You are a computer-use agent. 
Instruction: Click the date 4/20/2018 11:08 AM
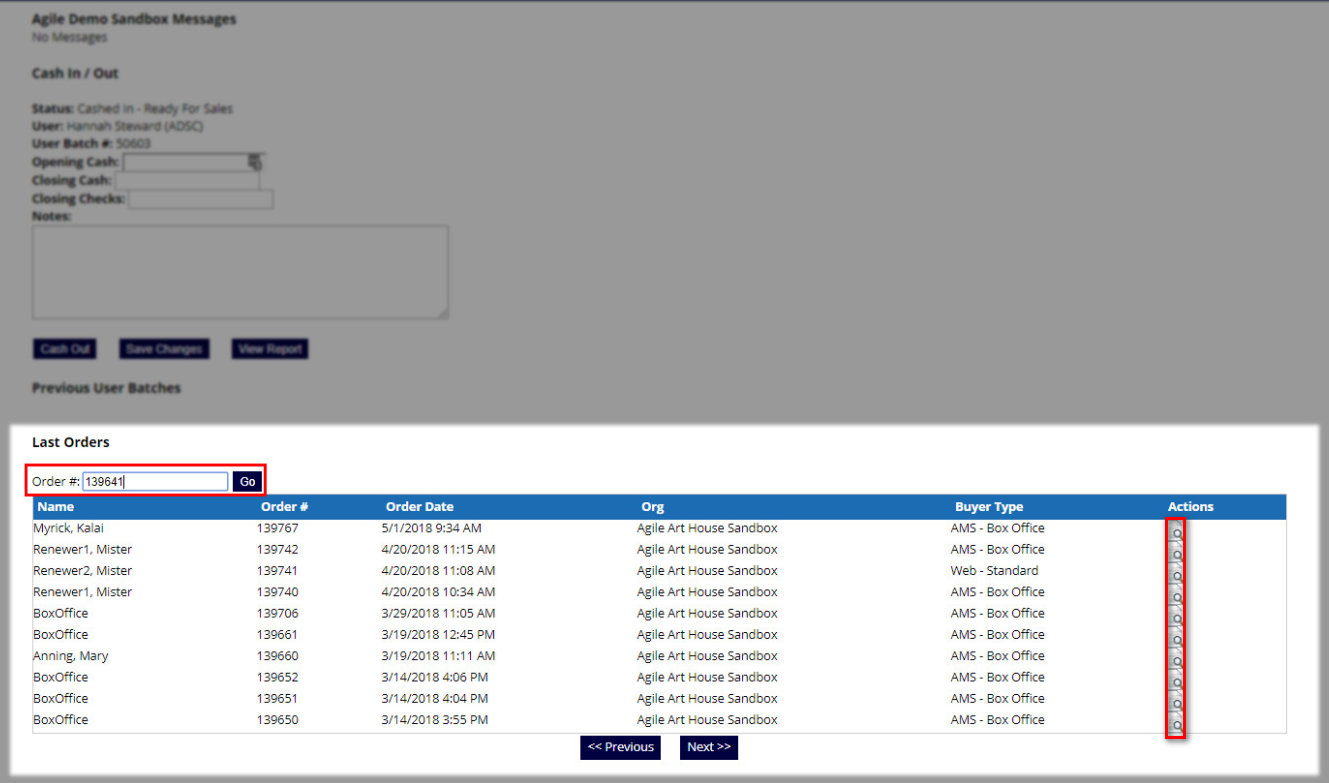[x=439, y=571]
